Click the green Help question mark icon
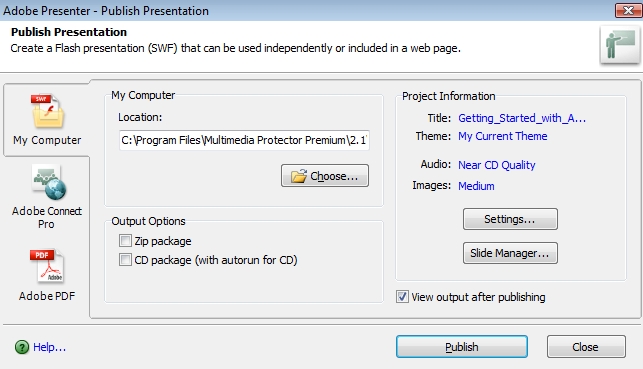643x369 pixels. click(x=22, y=347)
